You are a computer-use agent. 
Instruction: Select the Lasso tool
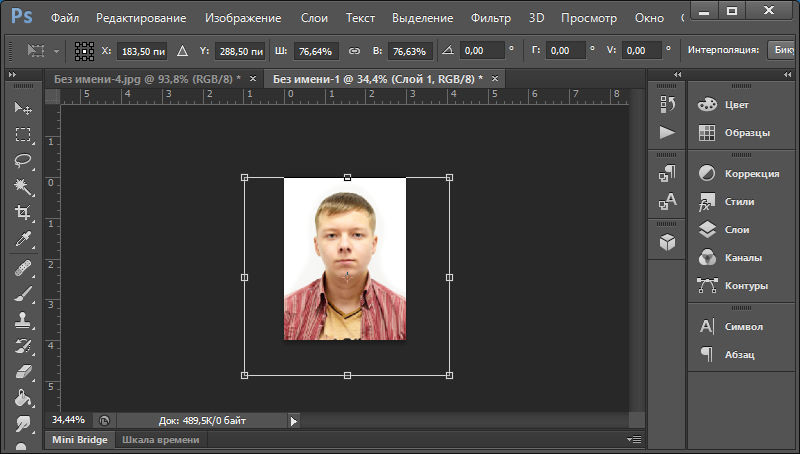22,160
